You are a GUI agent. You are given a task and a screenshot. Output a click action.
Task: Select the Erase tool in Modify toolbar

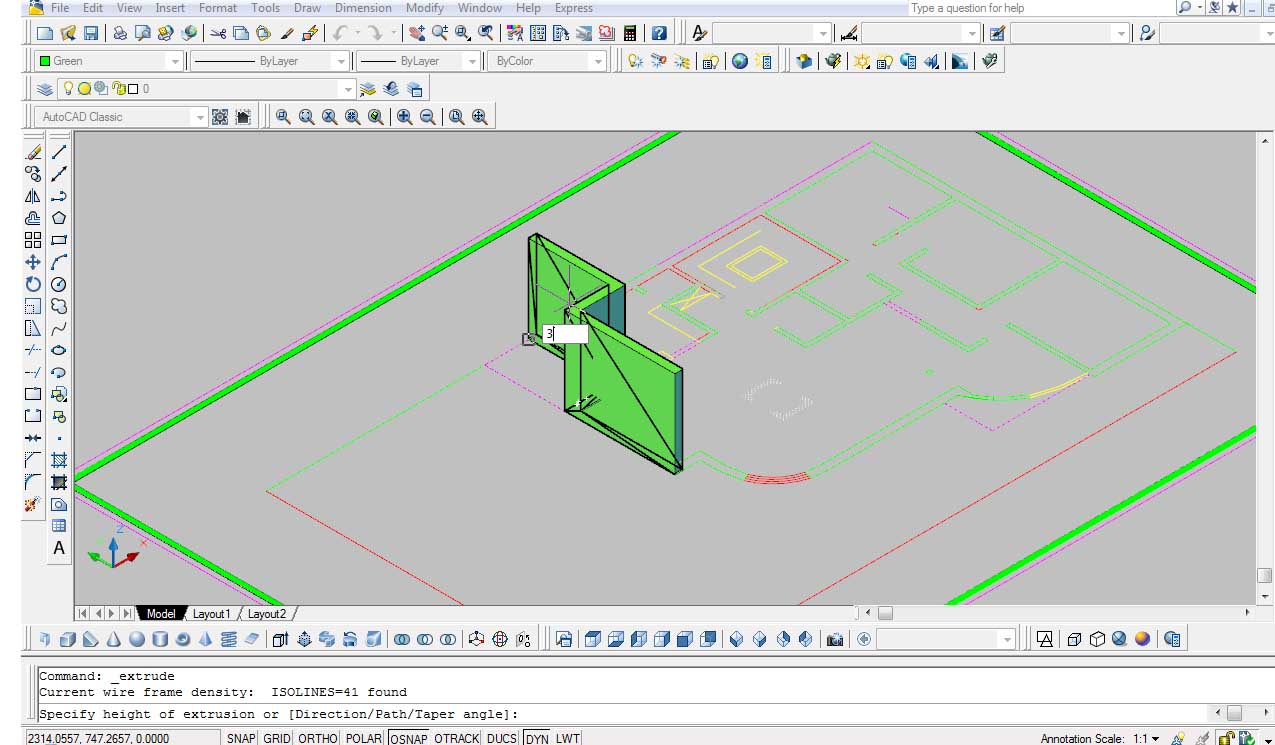point(33,152)
